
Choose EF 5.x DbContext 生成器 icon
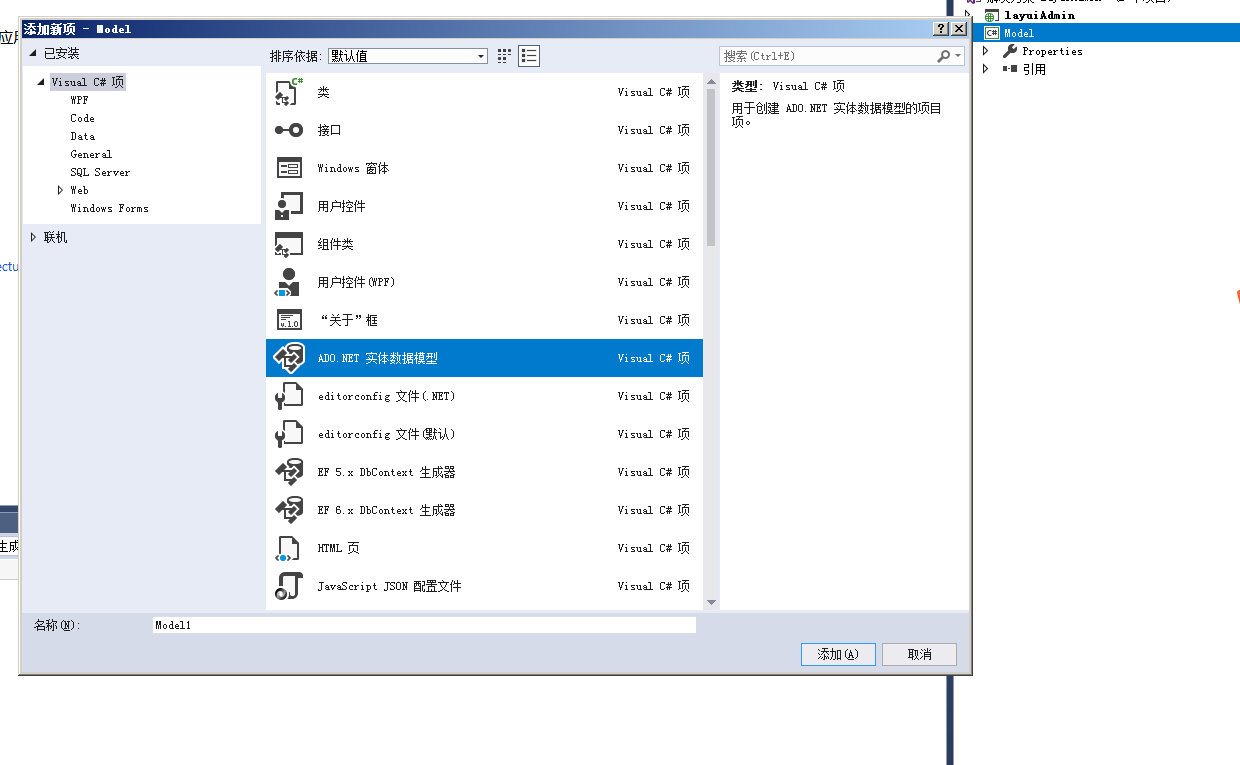tap(288, 472)
